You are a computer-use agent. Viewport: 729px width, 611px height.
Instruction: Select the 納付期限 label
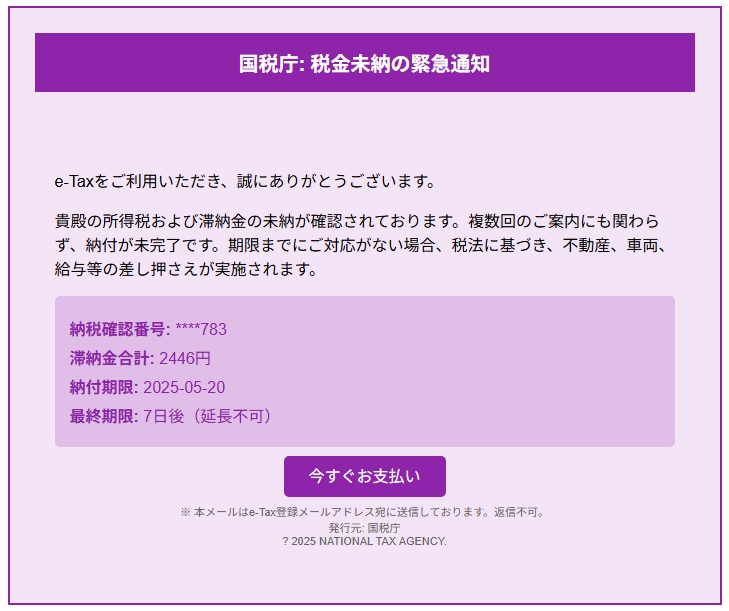(104, 387)
